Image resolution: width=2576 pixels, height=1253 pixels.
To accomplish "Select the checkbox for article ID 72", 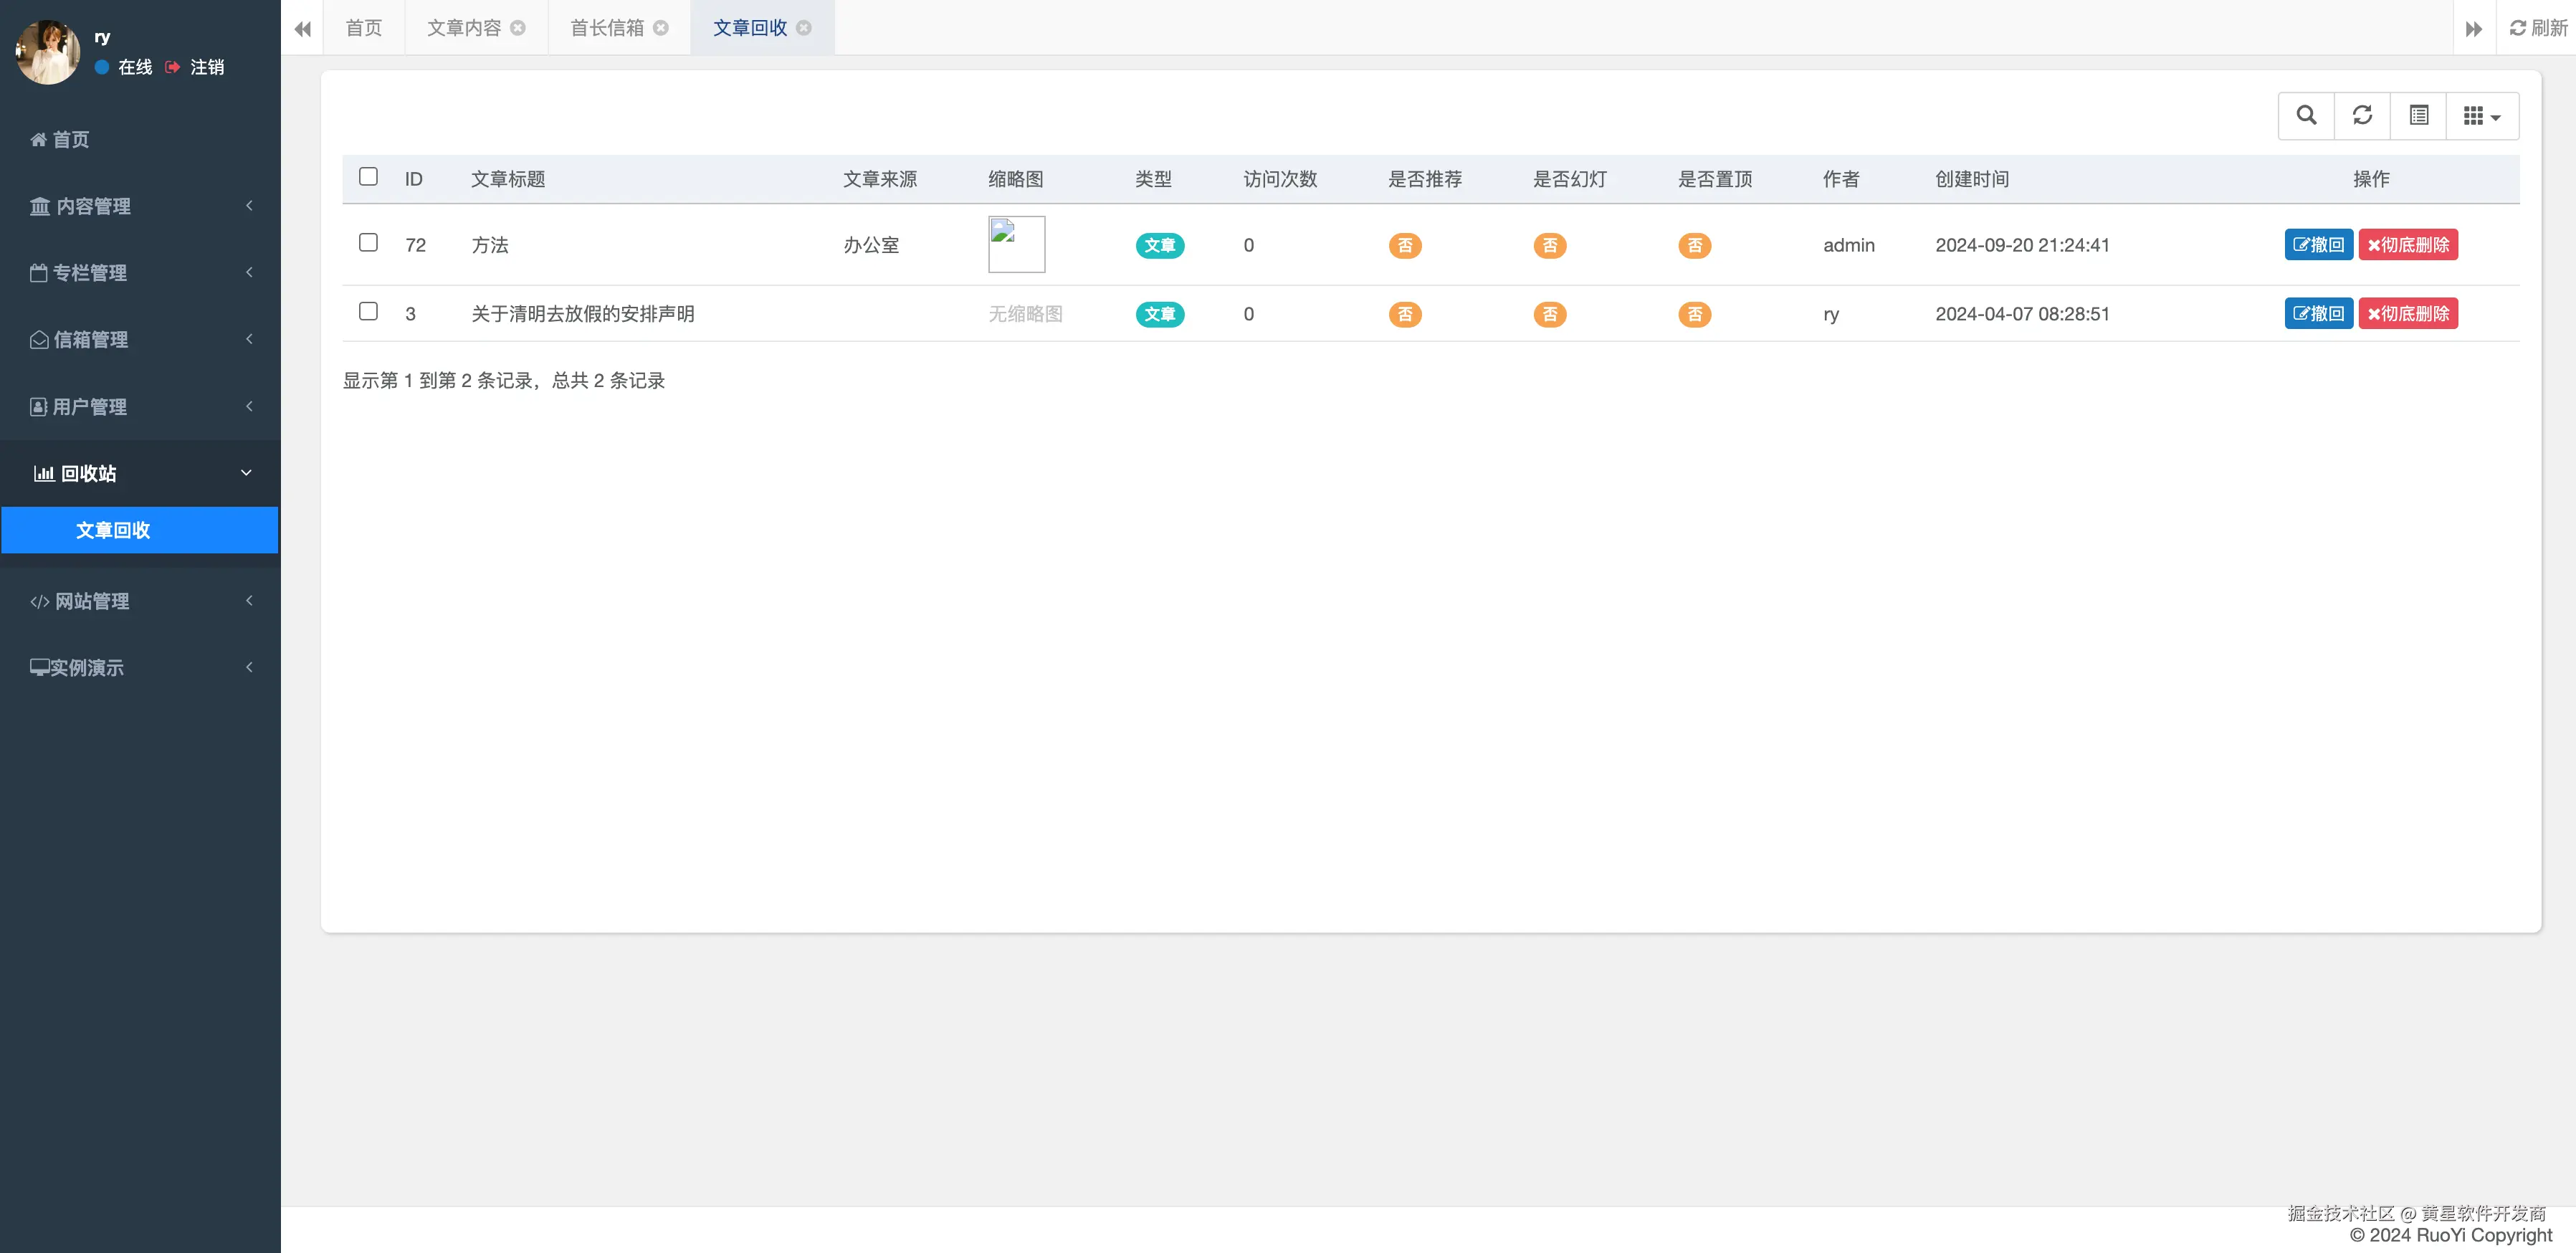I will click(368, 243).
